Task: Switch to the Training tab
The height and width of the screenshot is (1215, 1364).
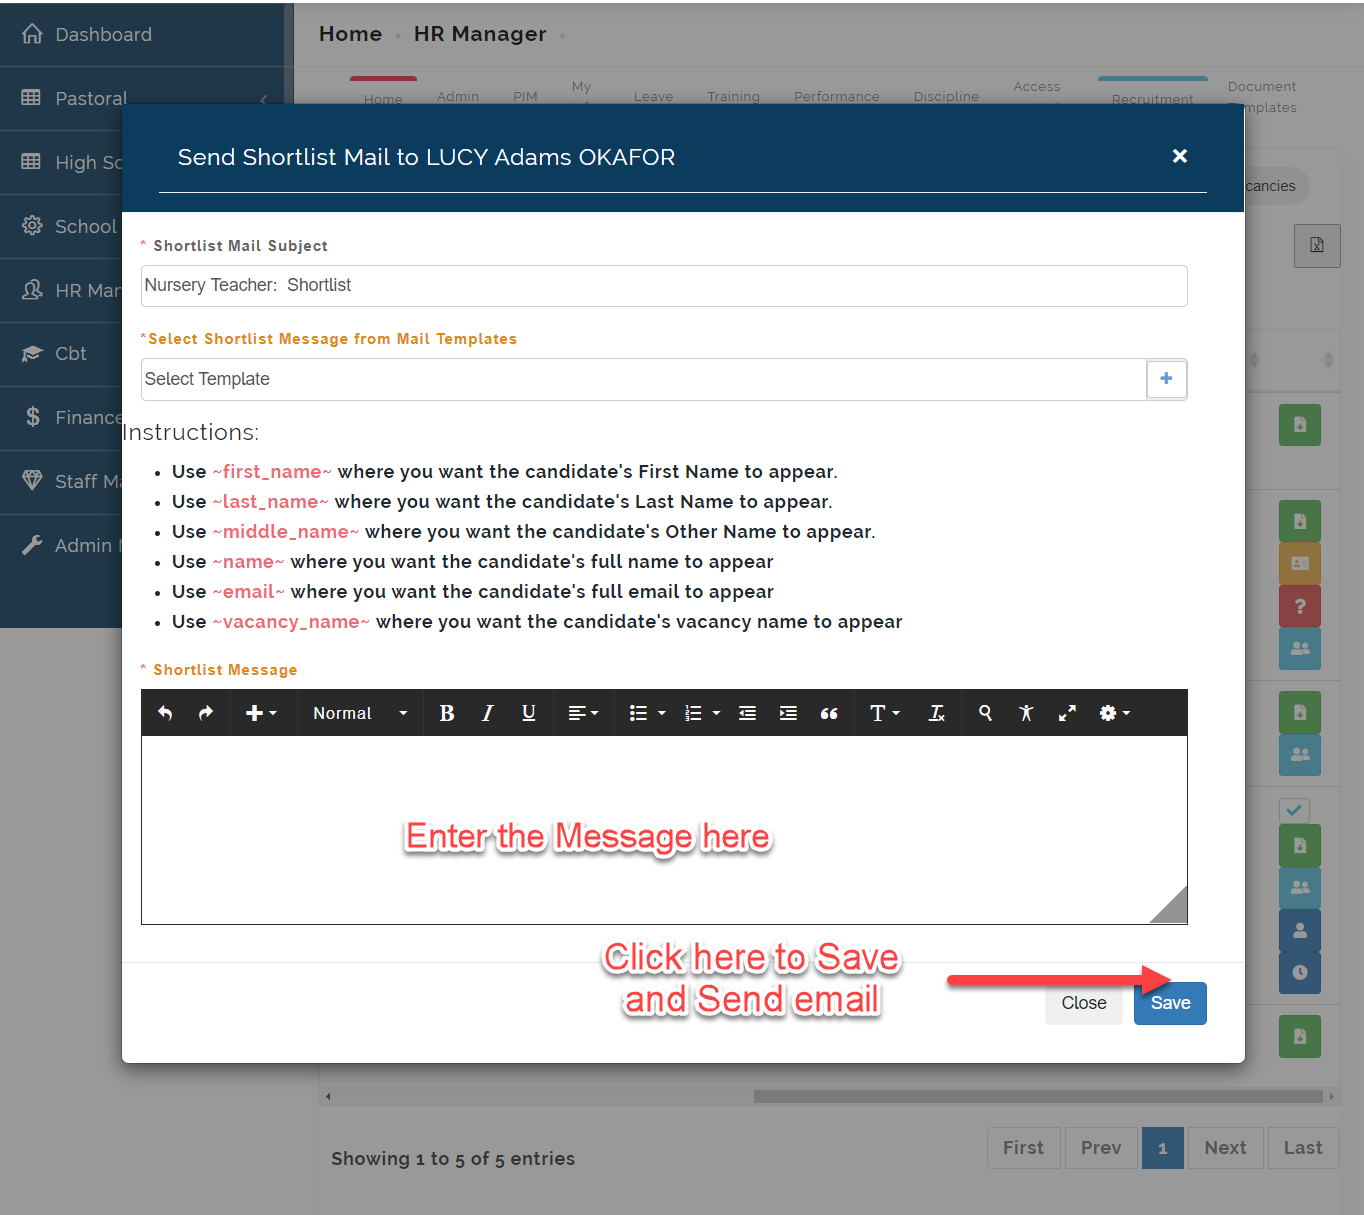Action: point(733,96)
